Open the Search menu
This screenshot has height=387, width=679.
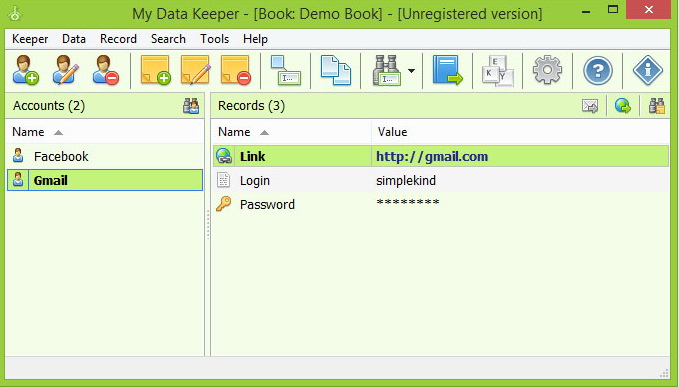pos(168,39)
